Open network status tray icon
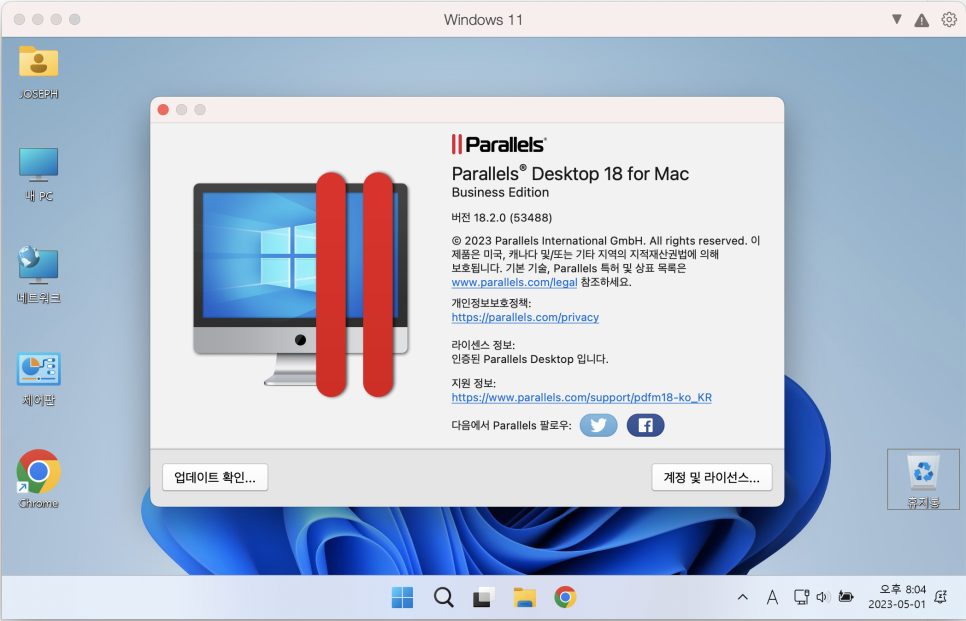 [801, 597]
